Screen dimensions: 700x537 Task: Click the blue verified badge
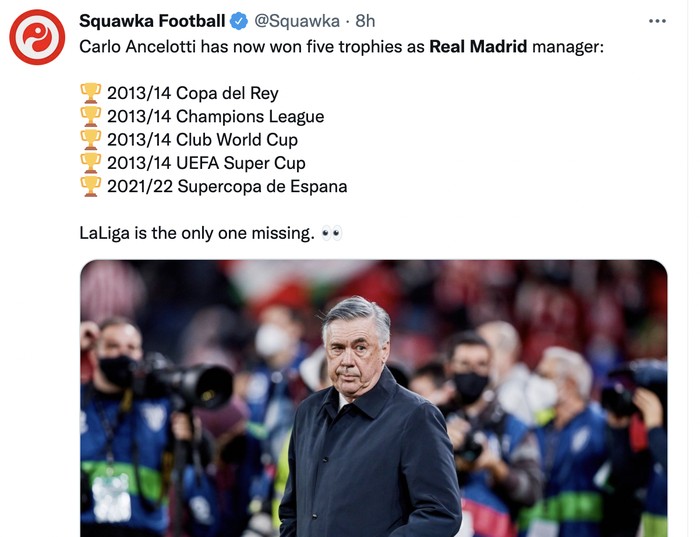pos(240,21)
